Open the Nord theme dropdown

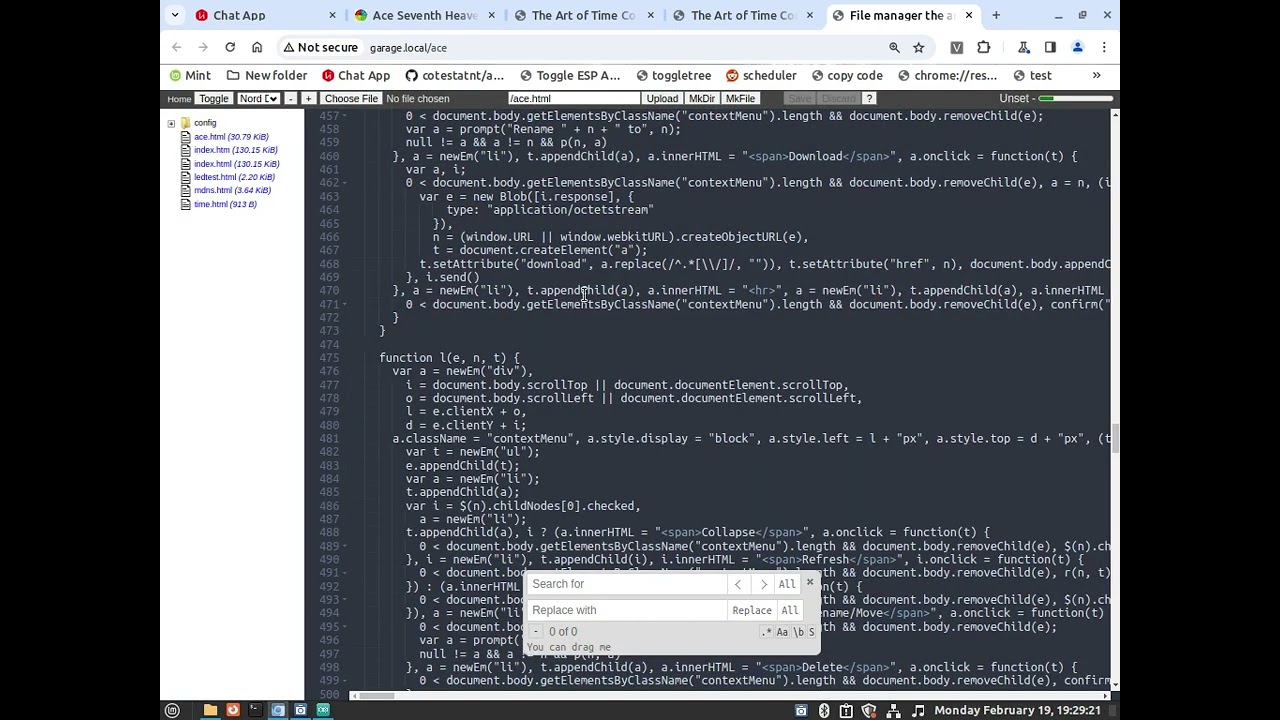click(258, 99)
